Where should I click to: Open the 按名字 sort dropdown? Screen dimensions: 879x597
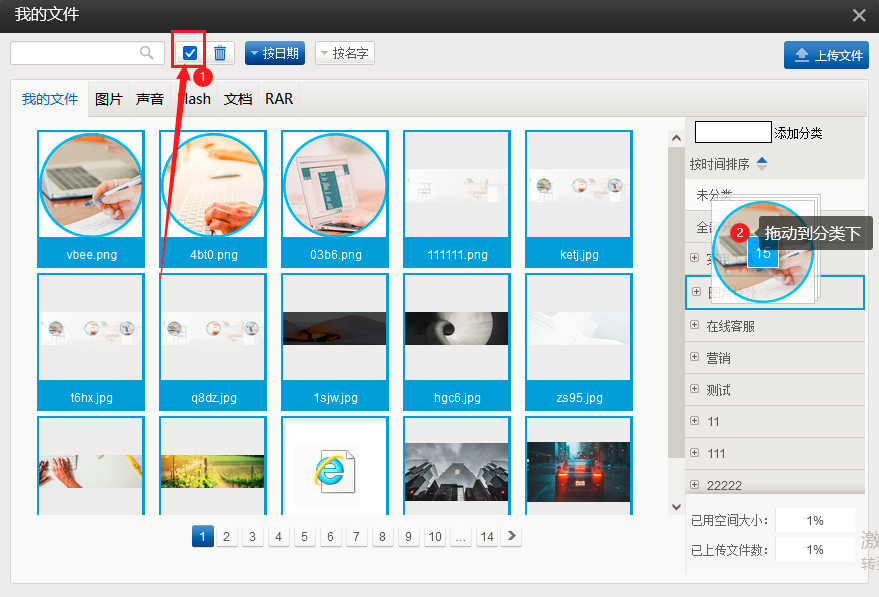click(x=345, y=53)
